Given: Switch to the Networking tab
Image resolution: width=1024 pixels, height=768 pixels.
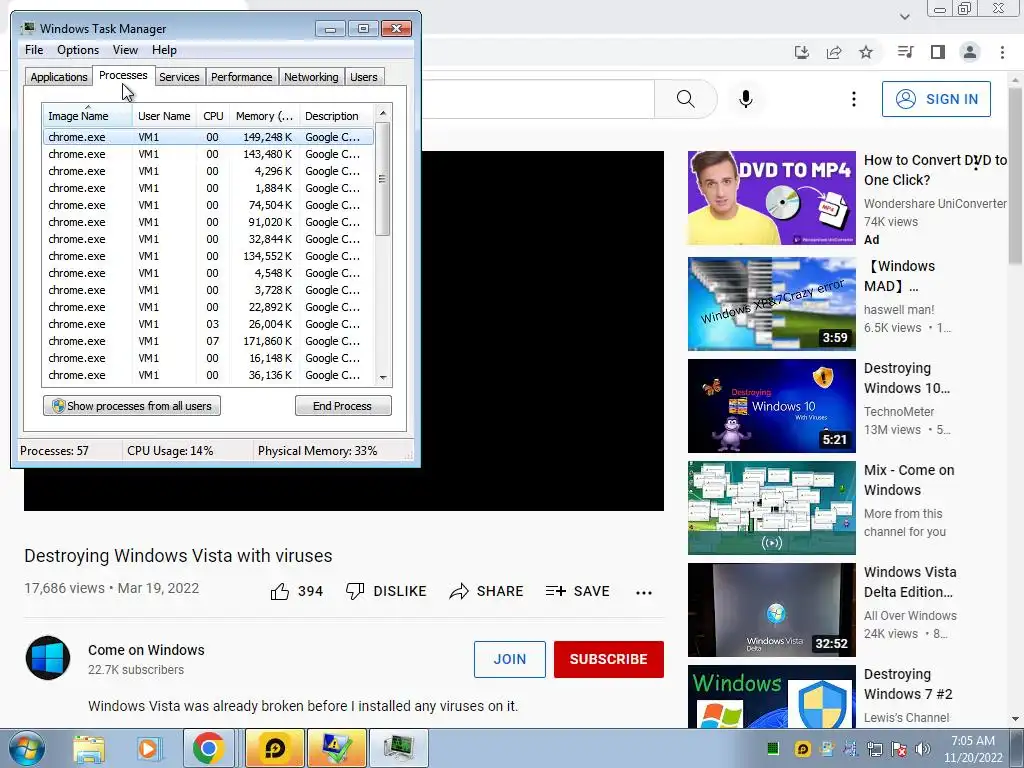Looking at the screenshot, I should (311, 77).
